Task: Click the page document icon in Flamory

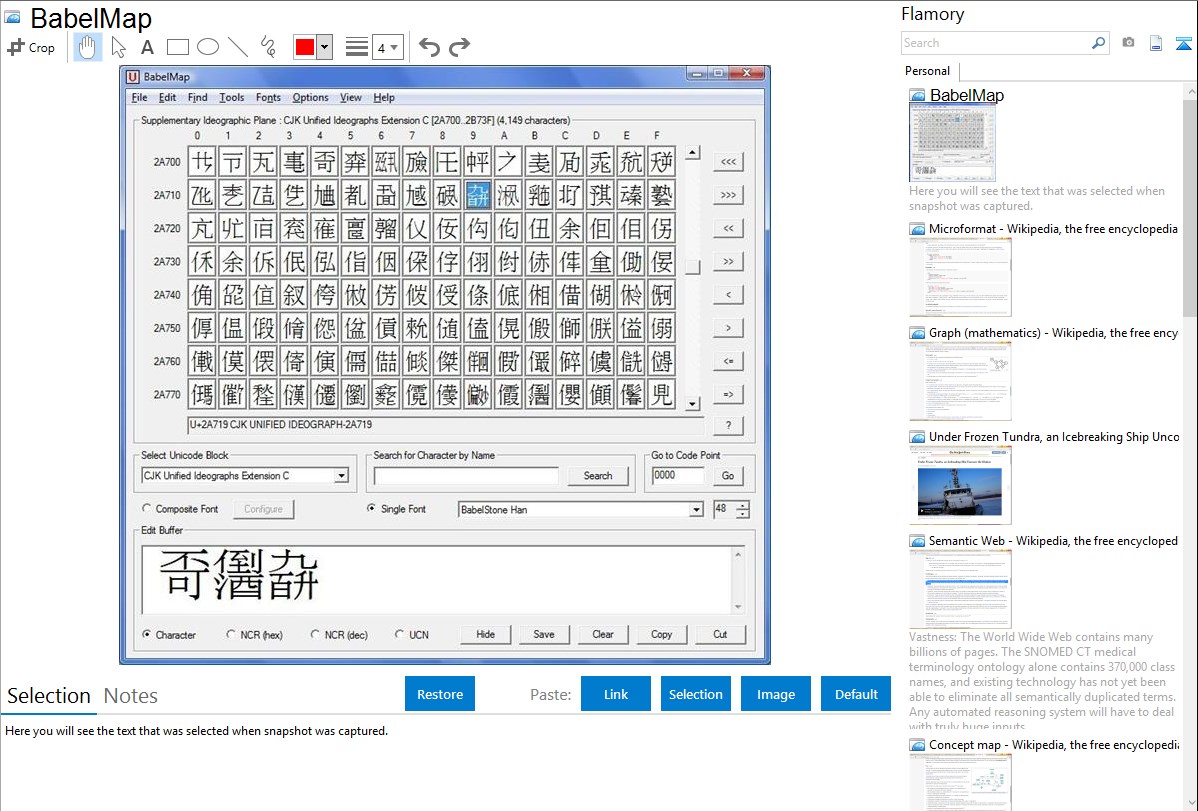Action: coord(1156,43)
